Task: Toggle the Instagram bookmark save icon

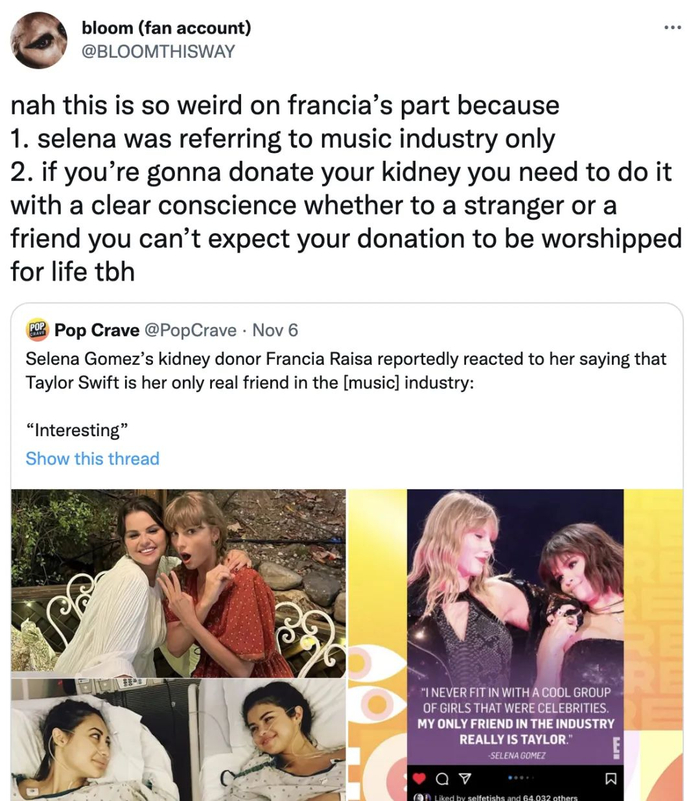Action: tap(612, 777)
